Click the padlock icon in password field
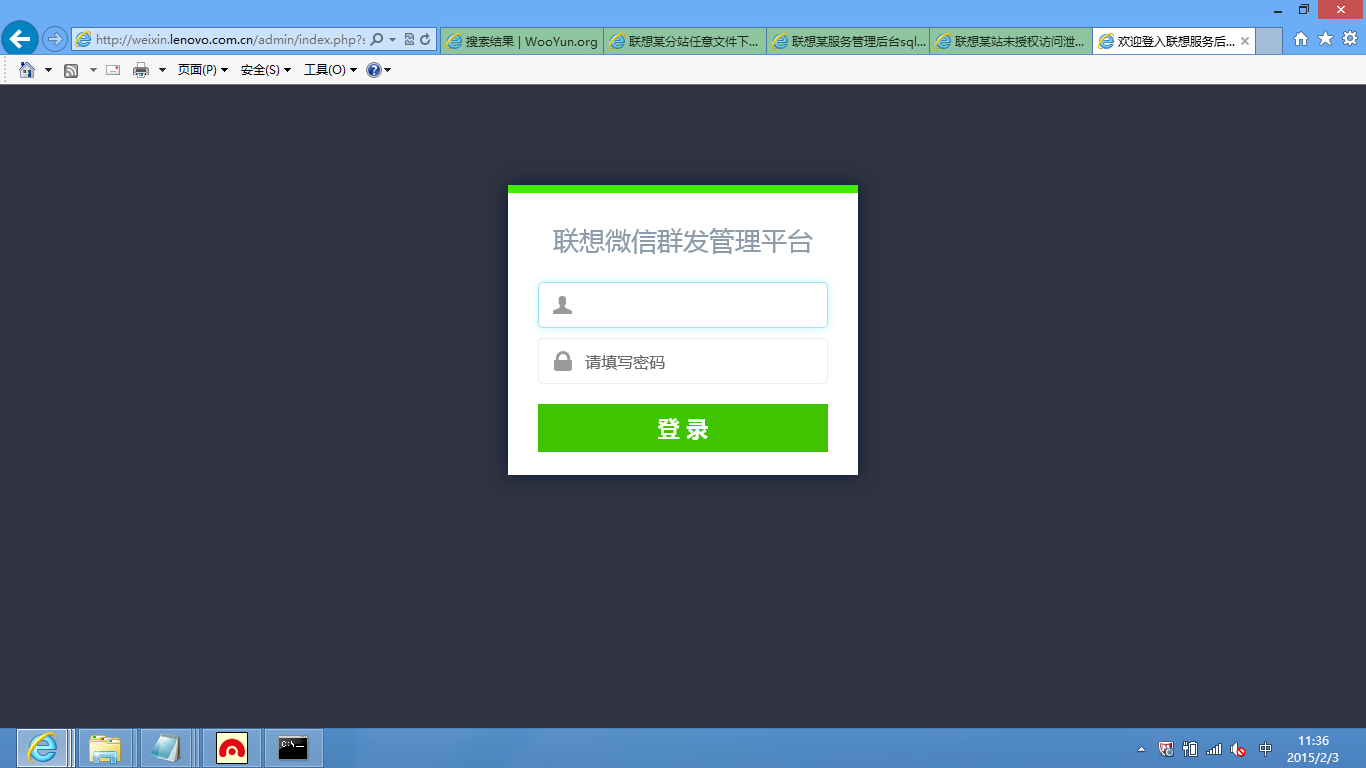1366x768 pixels. coord(563,361)
